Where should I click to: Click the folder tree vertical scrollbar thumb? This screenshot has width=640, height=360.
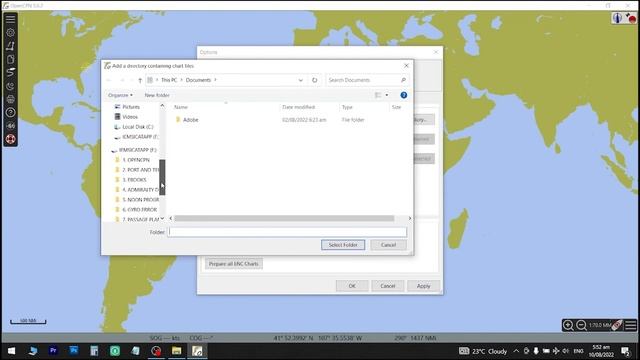pyautogui.click(x=162, y=177)
